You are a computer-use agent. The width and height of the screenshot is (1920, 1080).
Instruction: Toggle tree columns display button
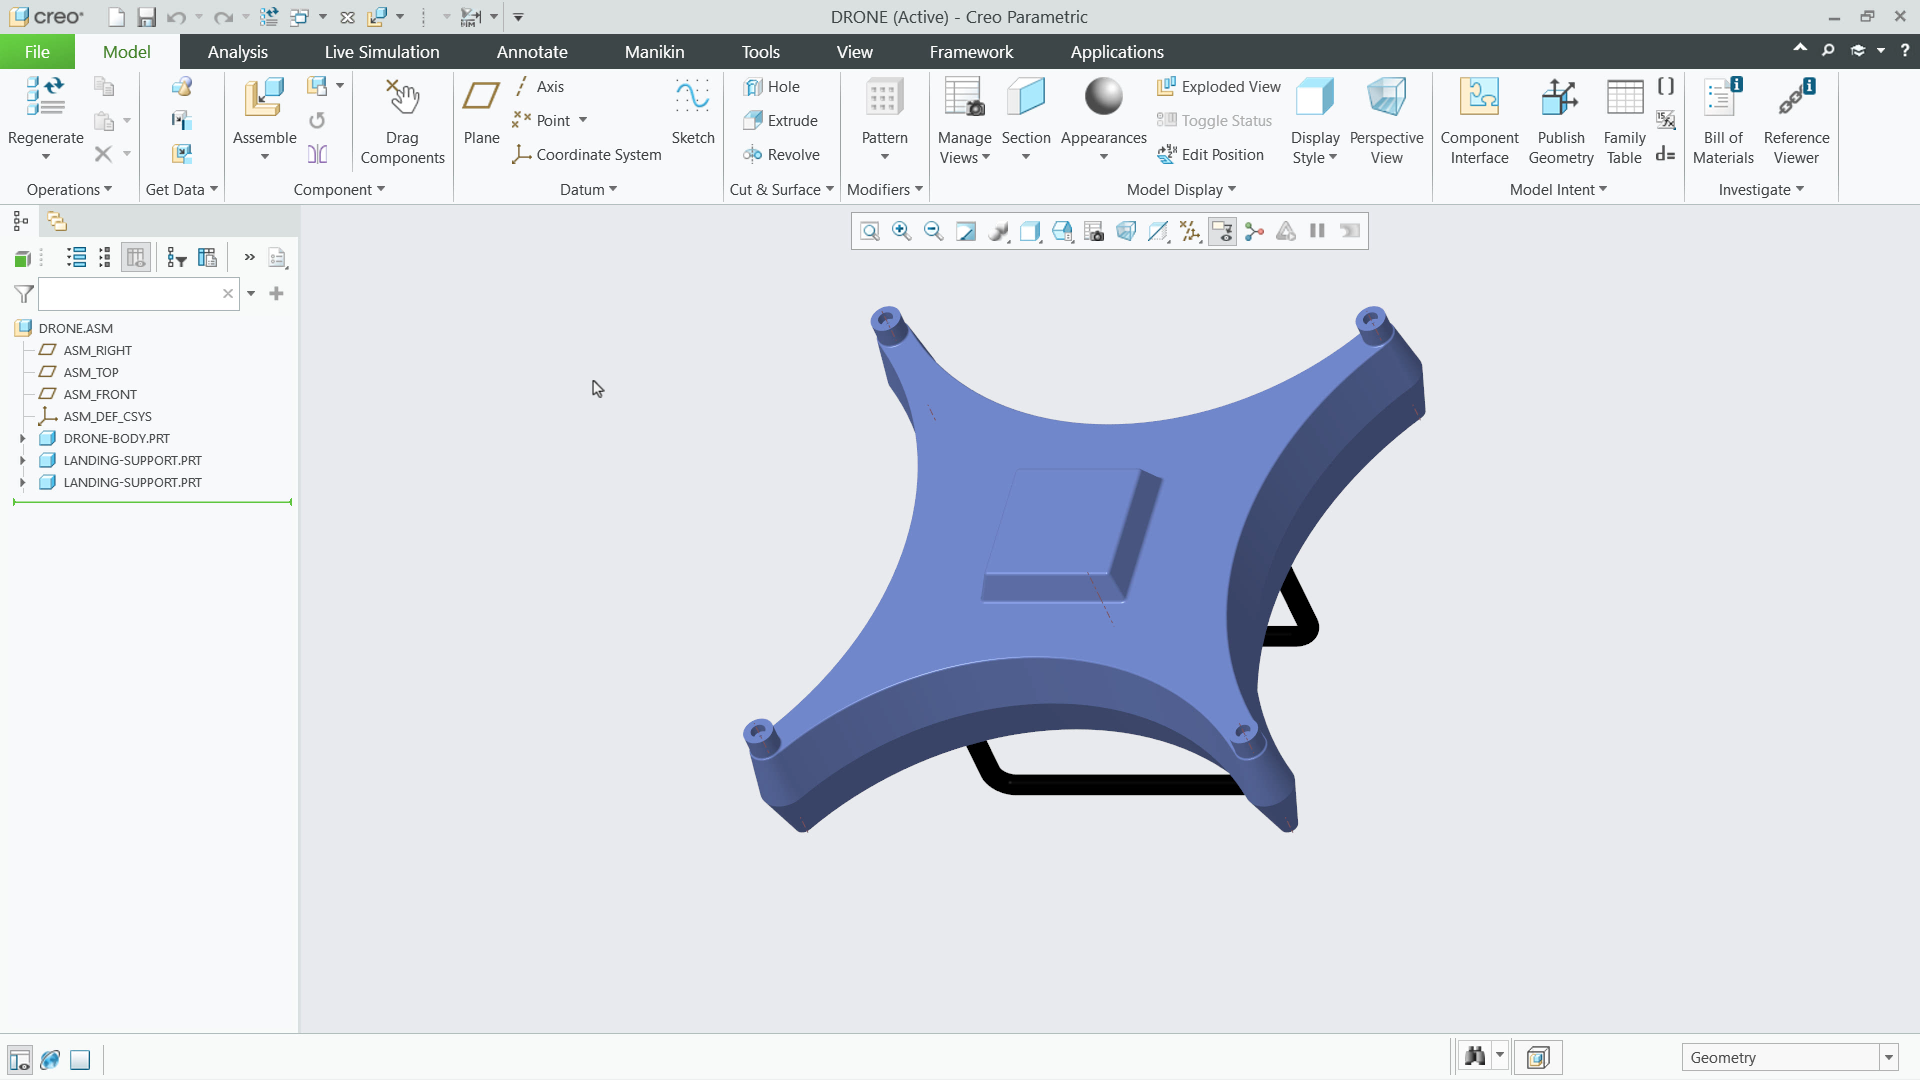click(136, 258)
